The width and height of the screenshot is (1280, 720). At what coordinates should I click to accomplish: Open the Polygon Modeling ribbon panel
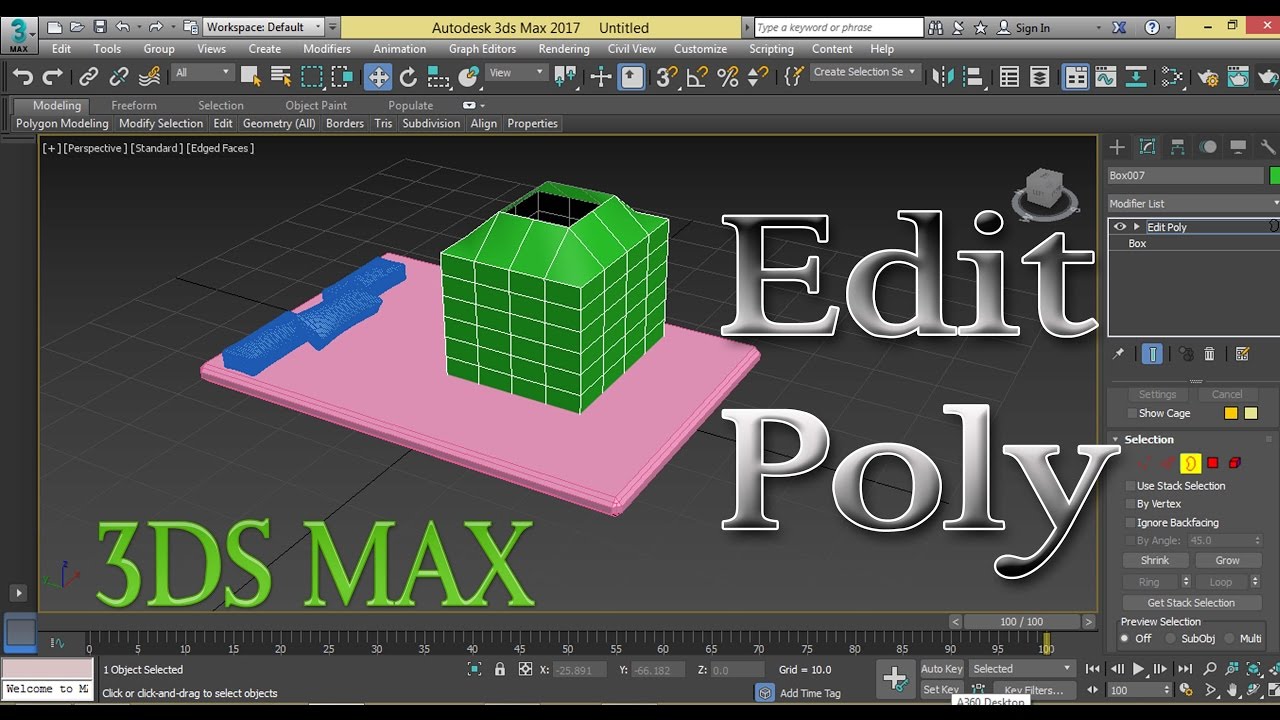62,123
